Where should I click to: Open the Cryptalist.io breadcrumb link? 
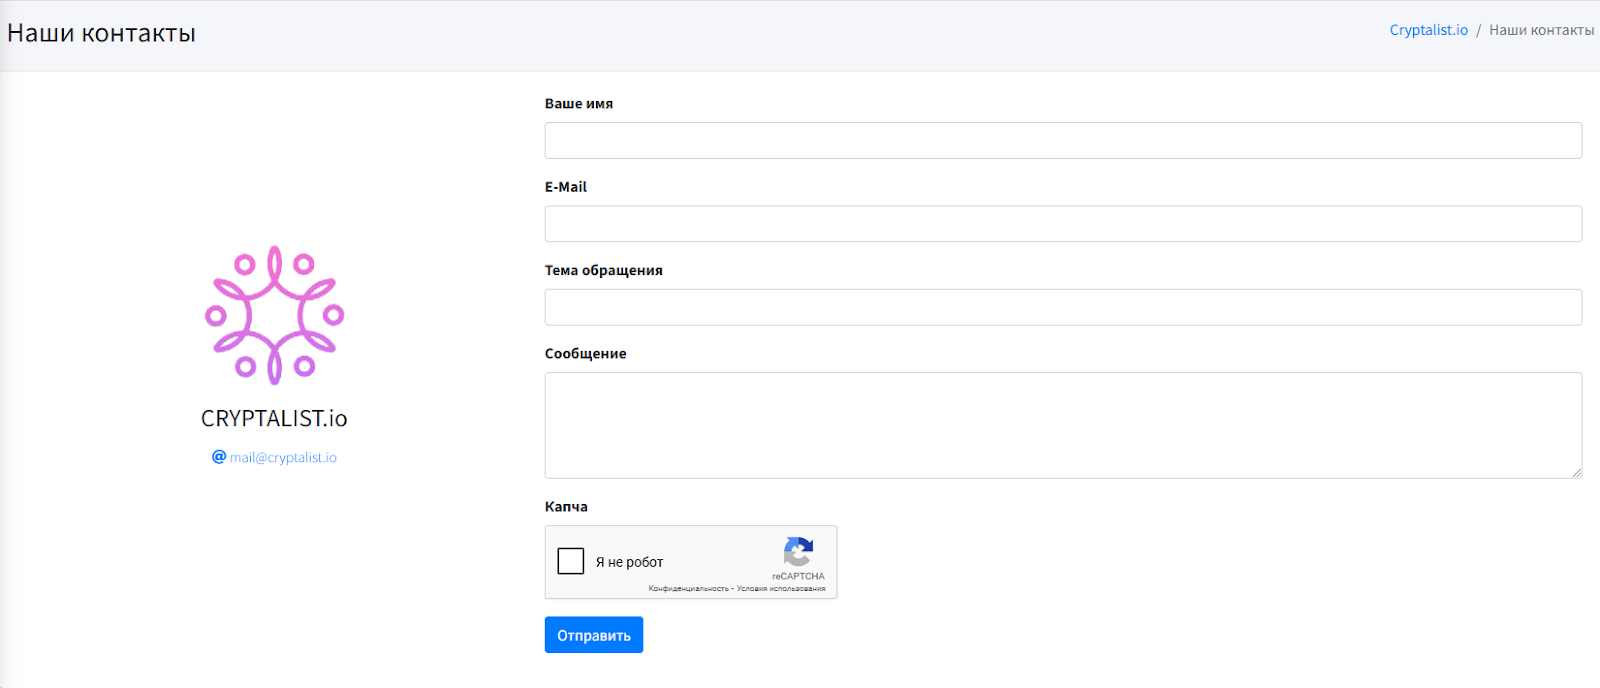(1428, 30)
